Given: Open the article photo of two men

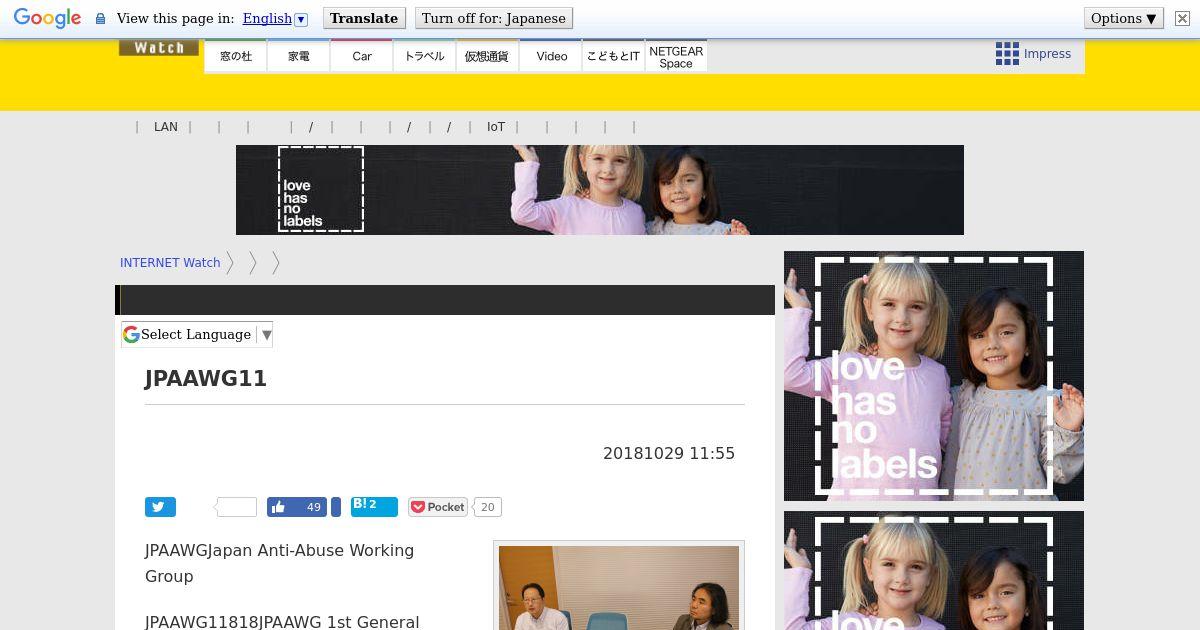Looking at the screenshot, I should [619, 588].
